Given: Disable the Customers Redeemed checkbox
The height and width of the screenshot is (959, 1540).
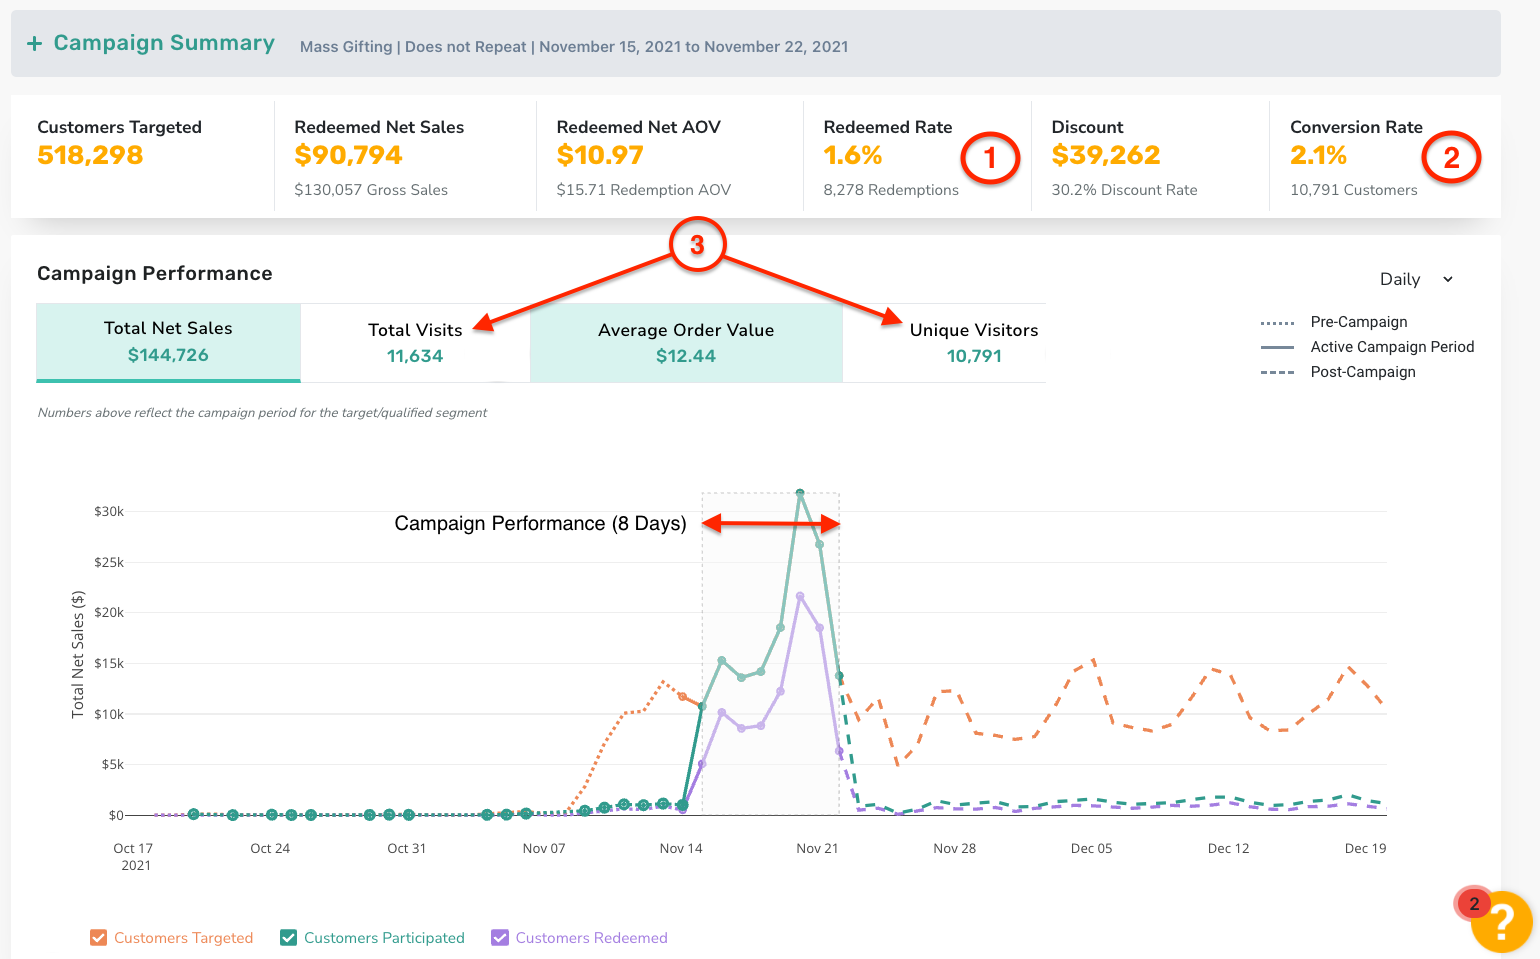Looking at the screenshot, I should point(500,938).
